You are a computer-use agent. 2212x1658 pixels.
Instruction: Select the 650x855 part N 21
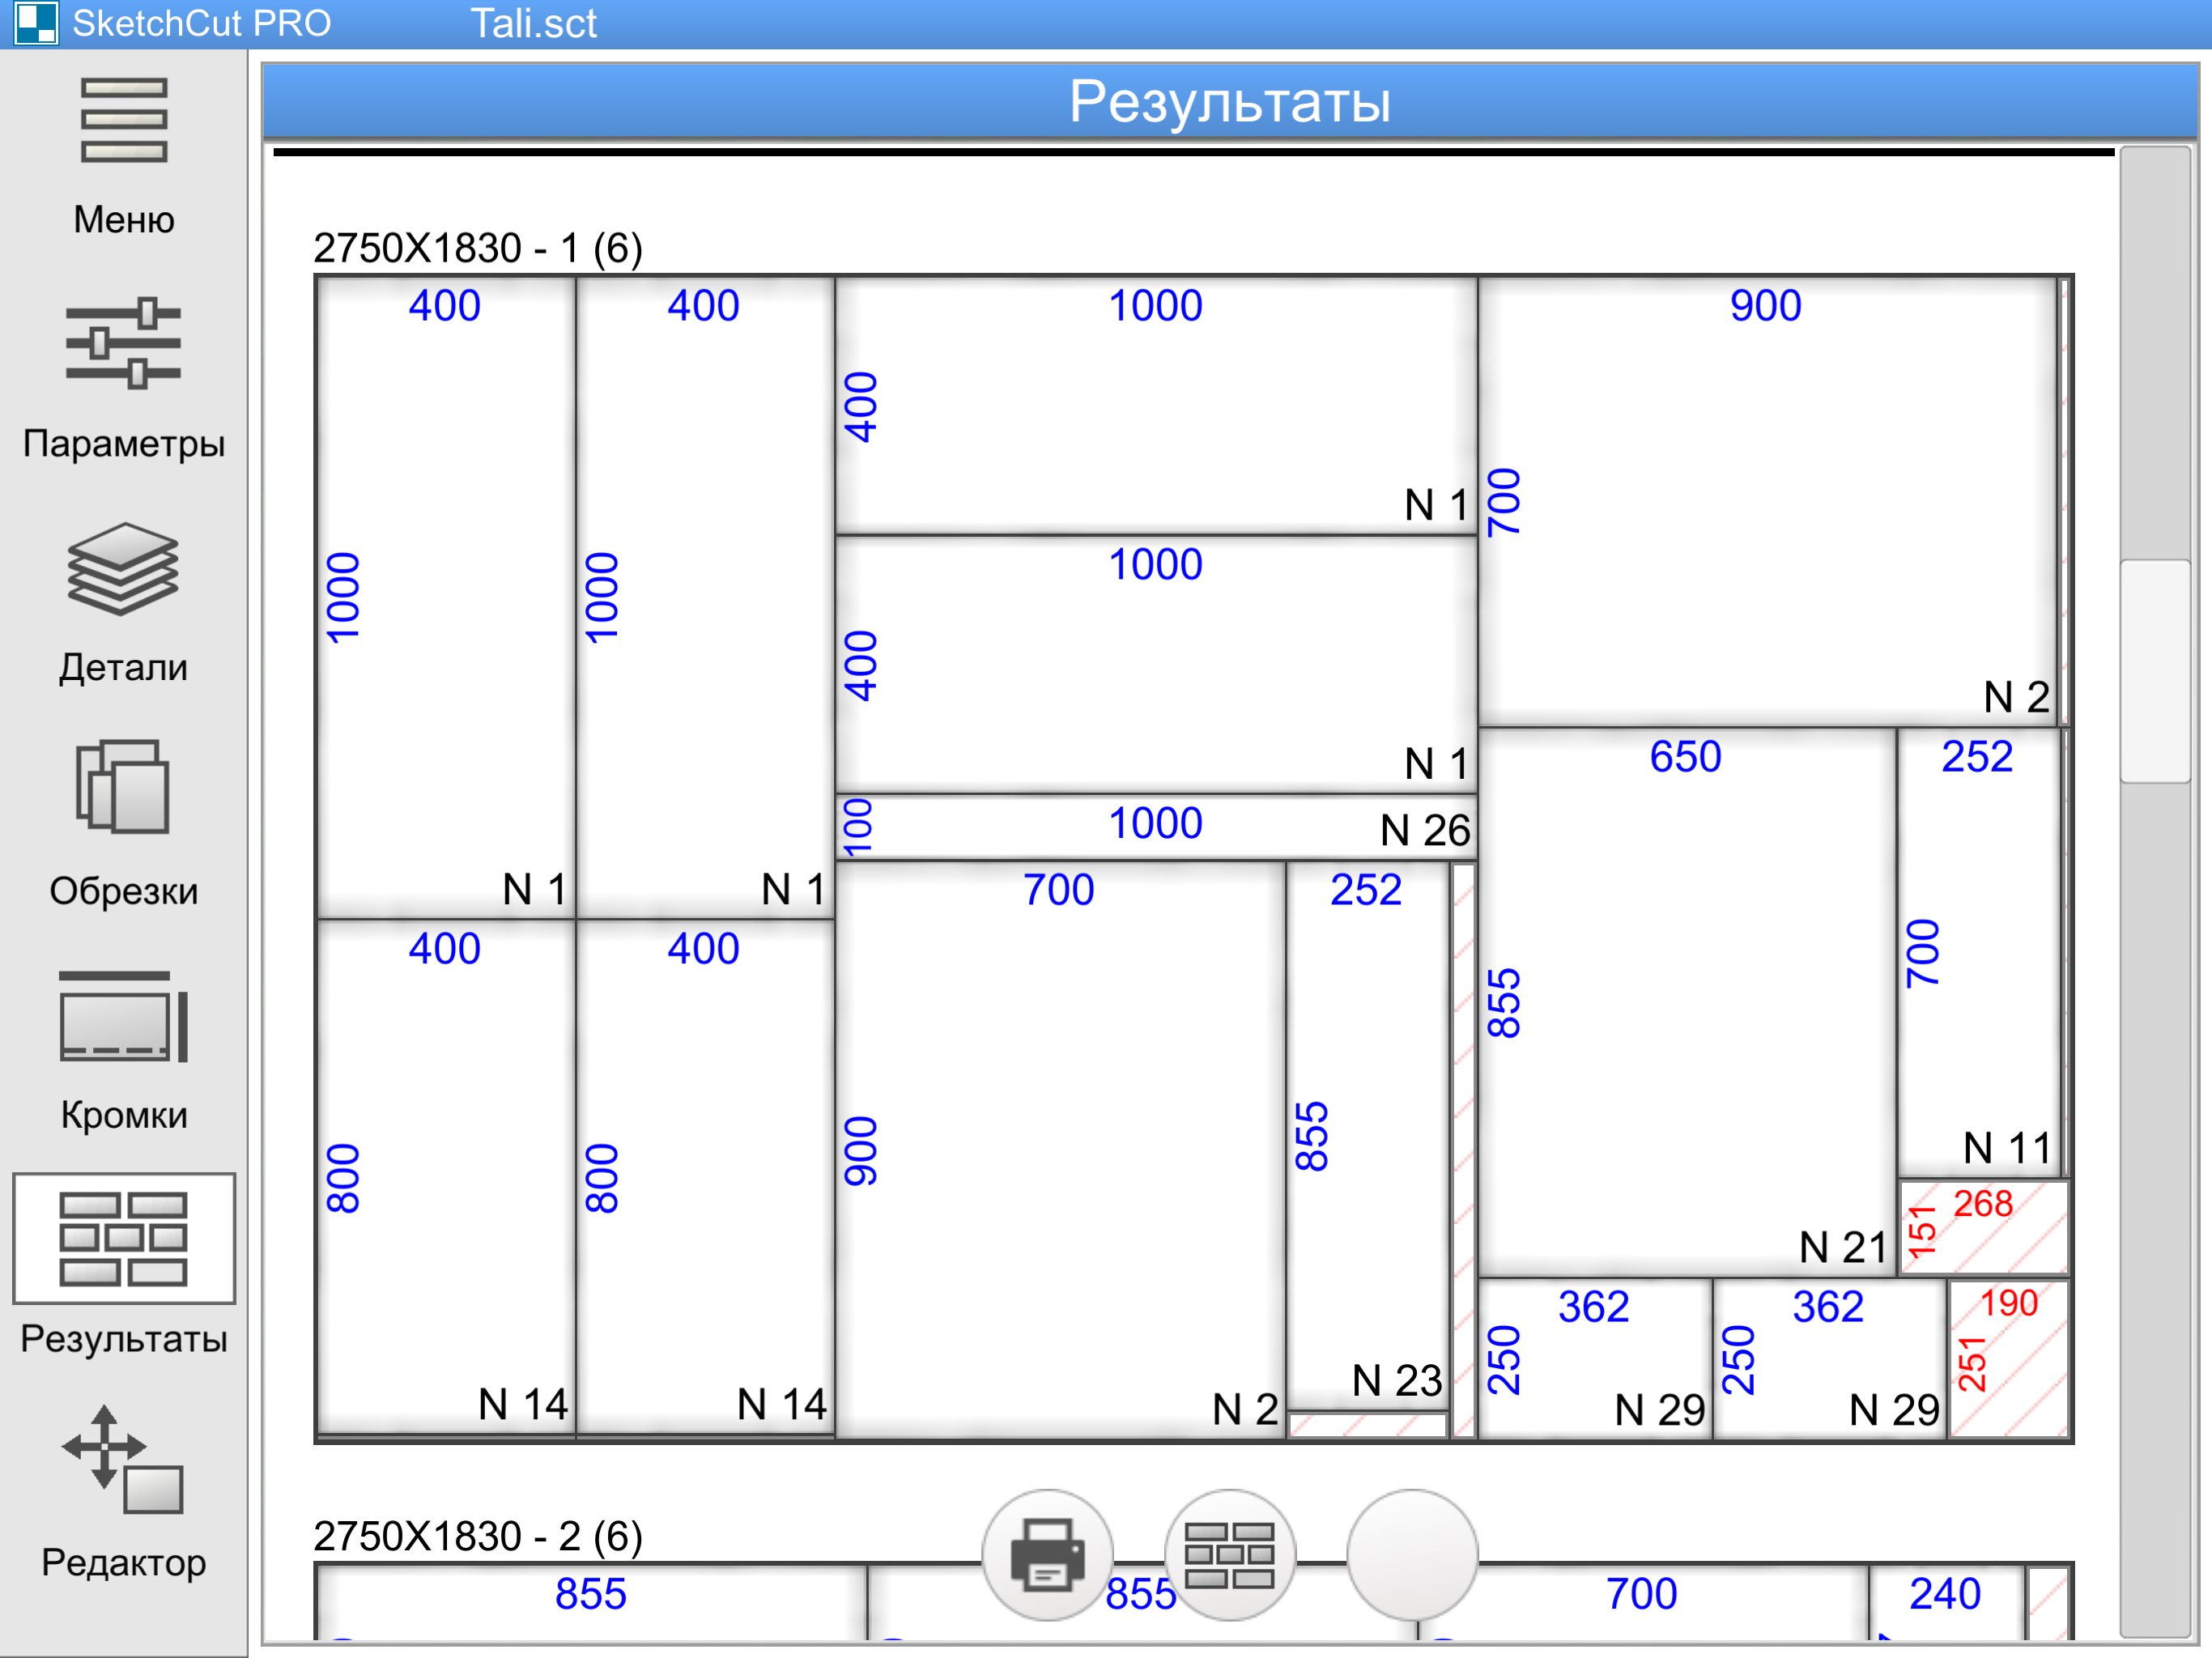1687,1003
